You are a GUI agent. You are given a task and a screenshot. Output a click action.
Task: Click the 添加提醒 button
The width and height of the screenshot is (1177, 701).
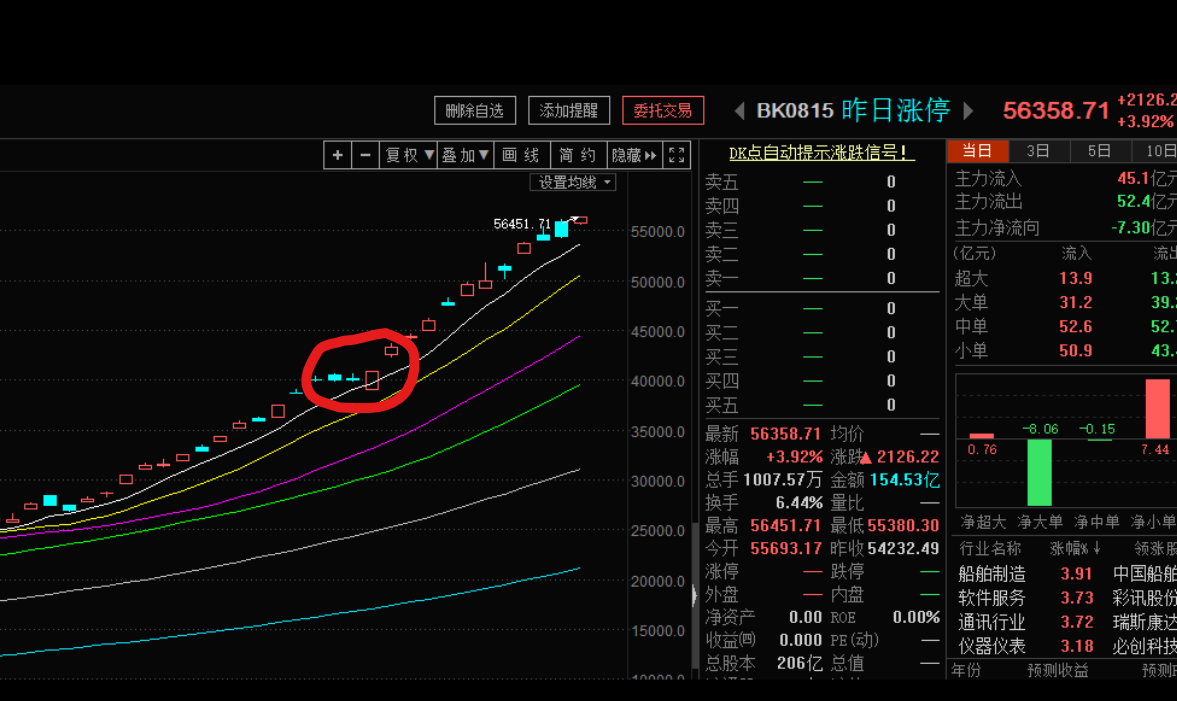pyautogui.click(x=569, y=110)
